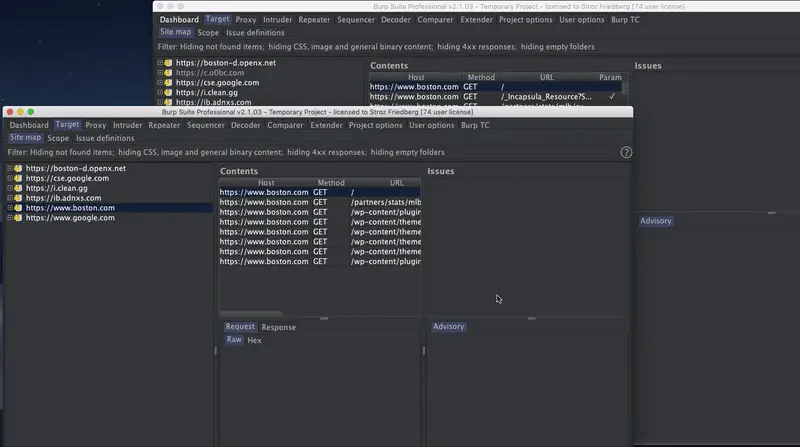This screenshot has height=447, width=800.
Task: Click the green zoom window button
Action: click(x=31, y=112)
